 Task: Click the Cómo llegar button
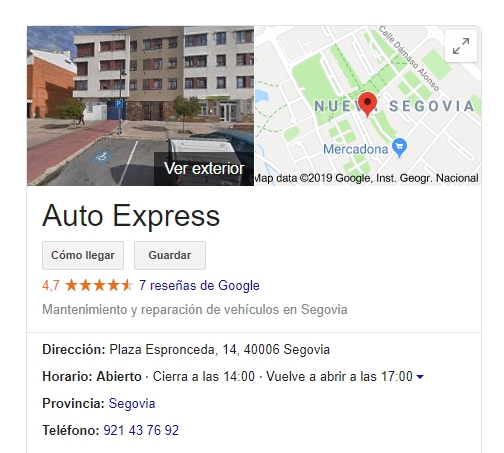tap(83, 255)
